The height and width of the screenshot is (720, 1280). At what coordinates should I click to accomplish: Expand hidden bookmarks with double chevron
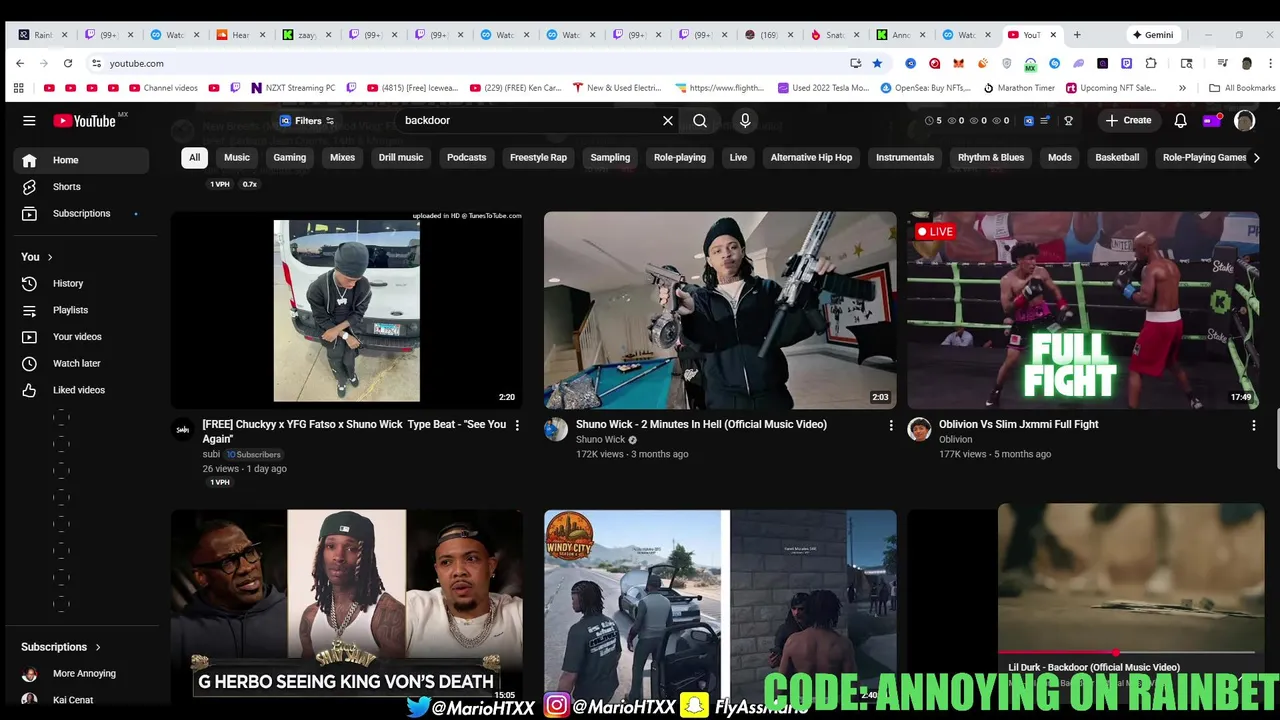tap(1182, 88)
